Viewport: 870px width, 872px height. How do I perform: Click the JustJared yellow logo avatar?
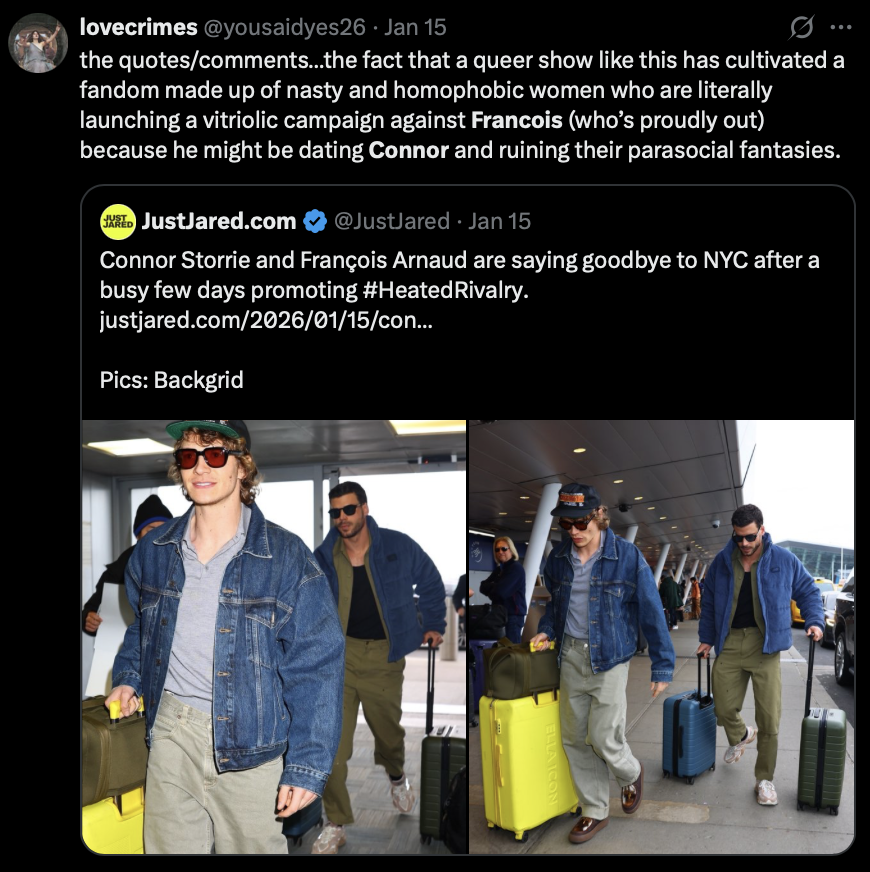point(118,221)
